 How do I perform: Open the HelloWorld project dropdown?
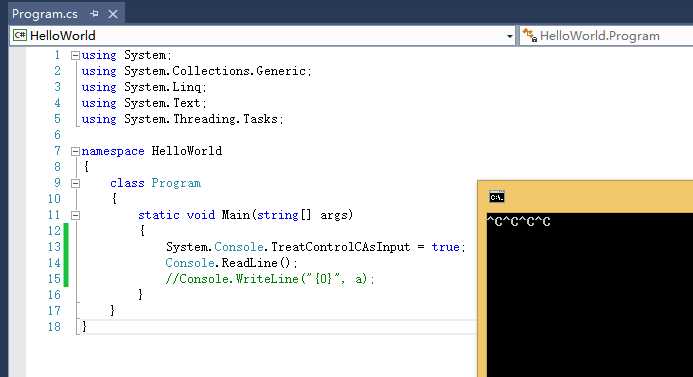click(x=510, y=36)
